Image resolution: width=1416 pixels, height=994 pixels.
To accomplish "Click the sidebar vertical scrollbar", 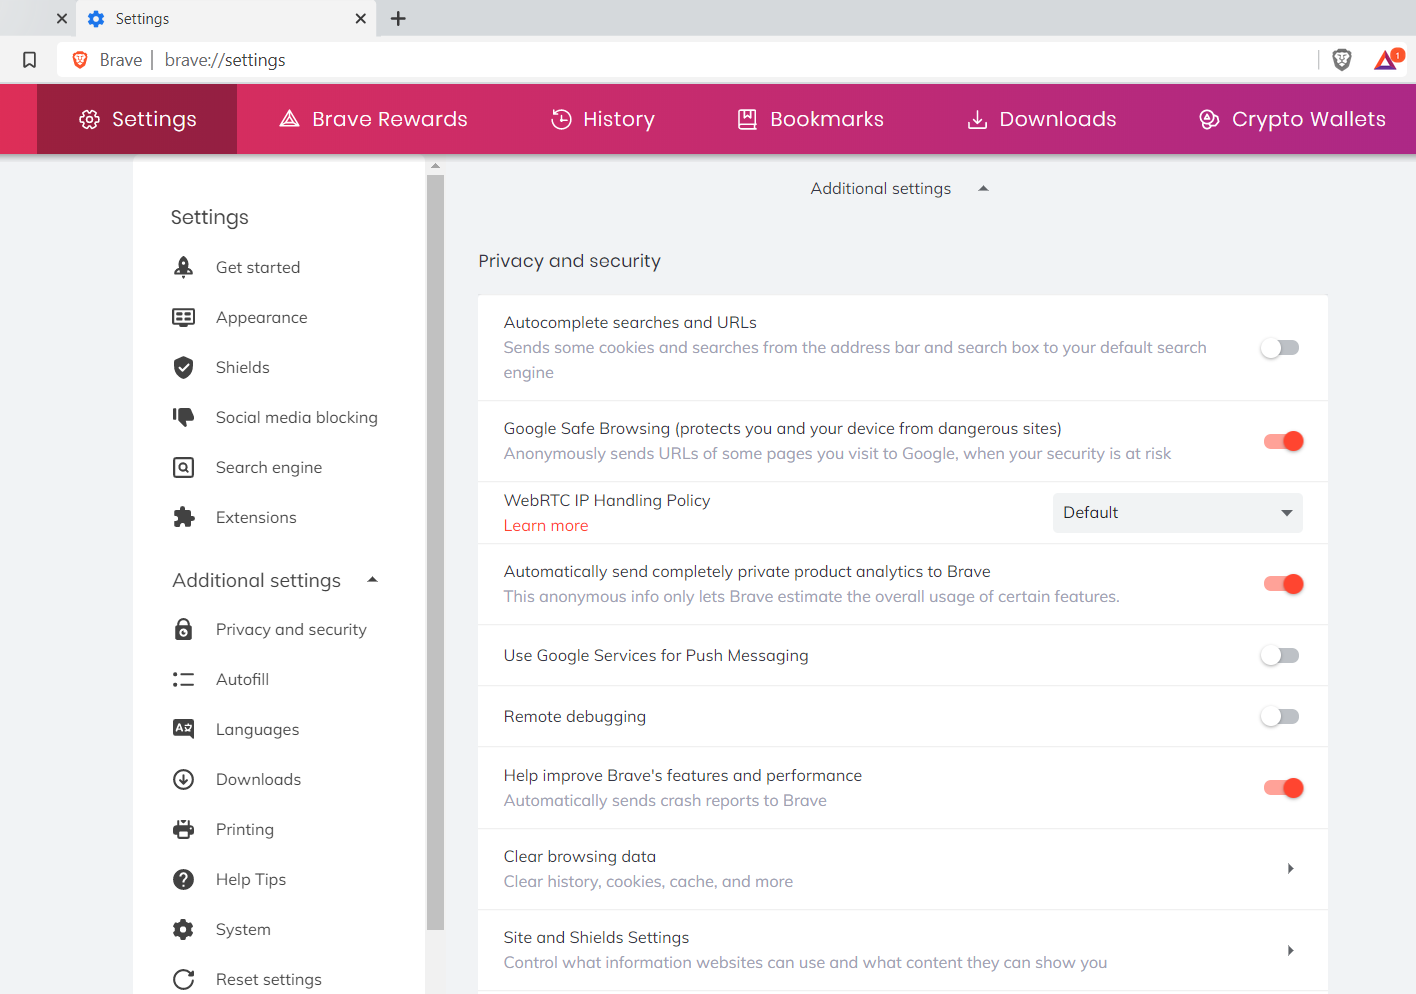I will pyautogui.click(x=435, y=553).
